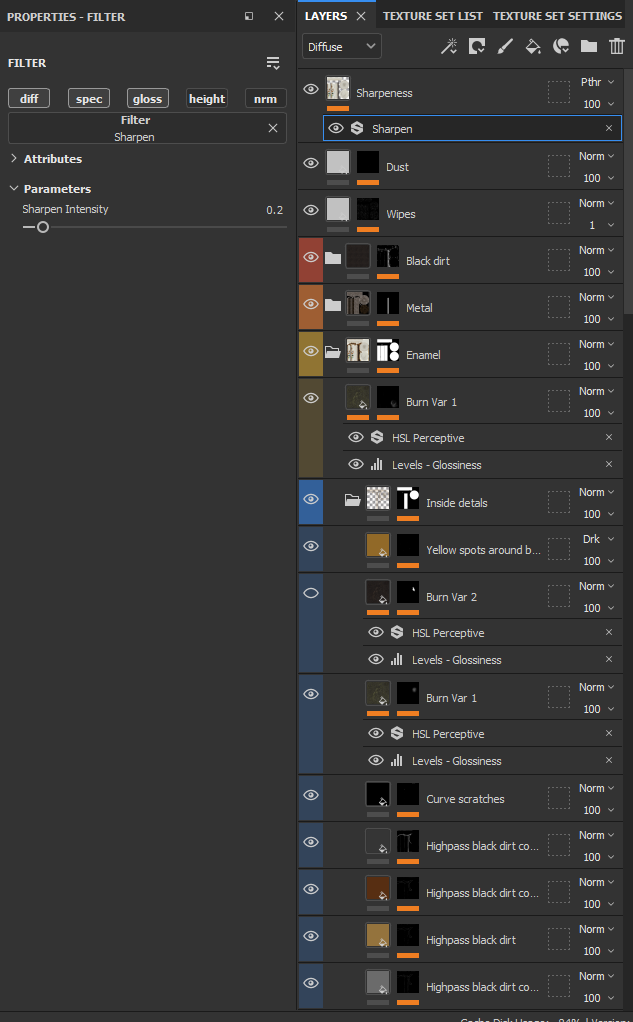Open the Diffuse channel dropdown
The width and height of the screenshot is (633, 1022).
[342, 46]
